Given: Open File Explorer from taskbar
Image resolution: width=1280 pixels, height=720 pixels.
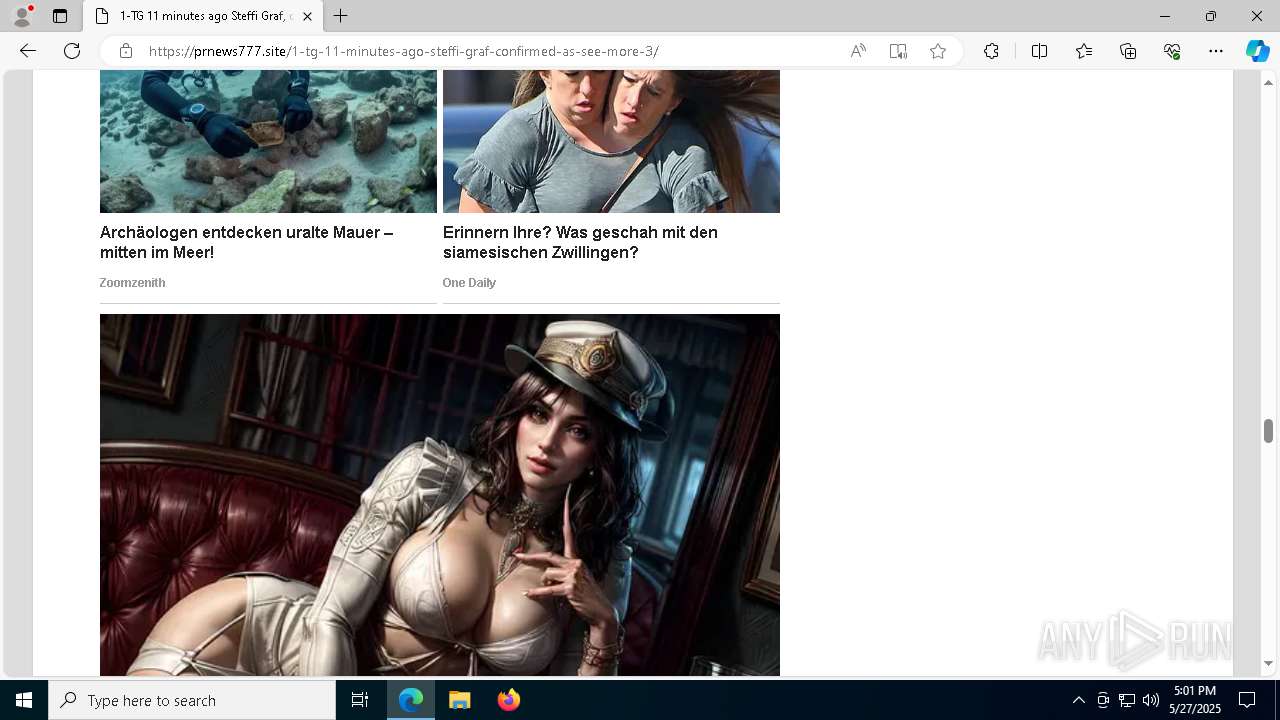Looking at the screenshot, I should (x=460, y=700).
